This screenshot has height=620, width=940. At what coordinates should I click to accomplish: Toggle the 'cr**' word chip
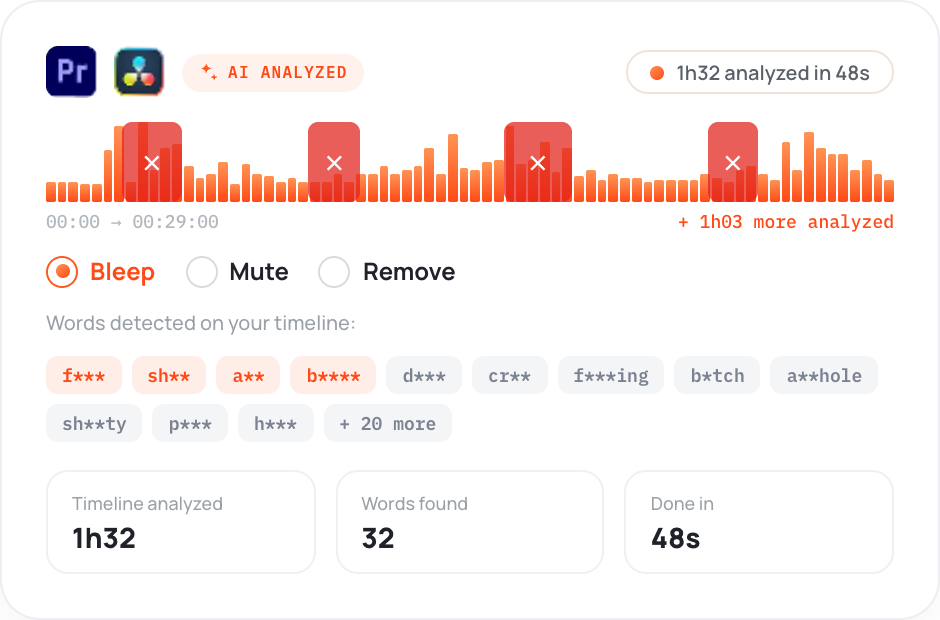(x=510, y=375)
